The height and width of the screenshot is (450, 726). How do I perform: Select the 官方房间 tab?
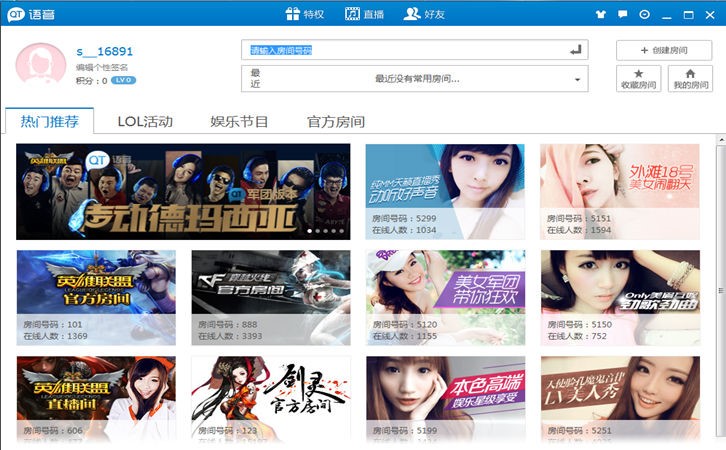(336, 122)
